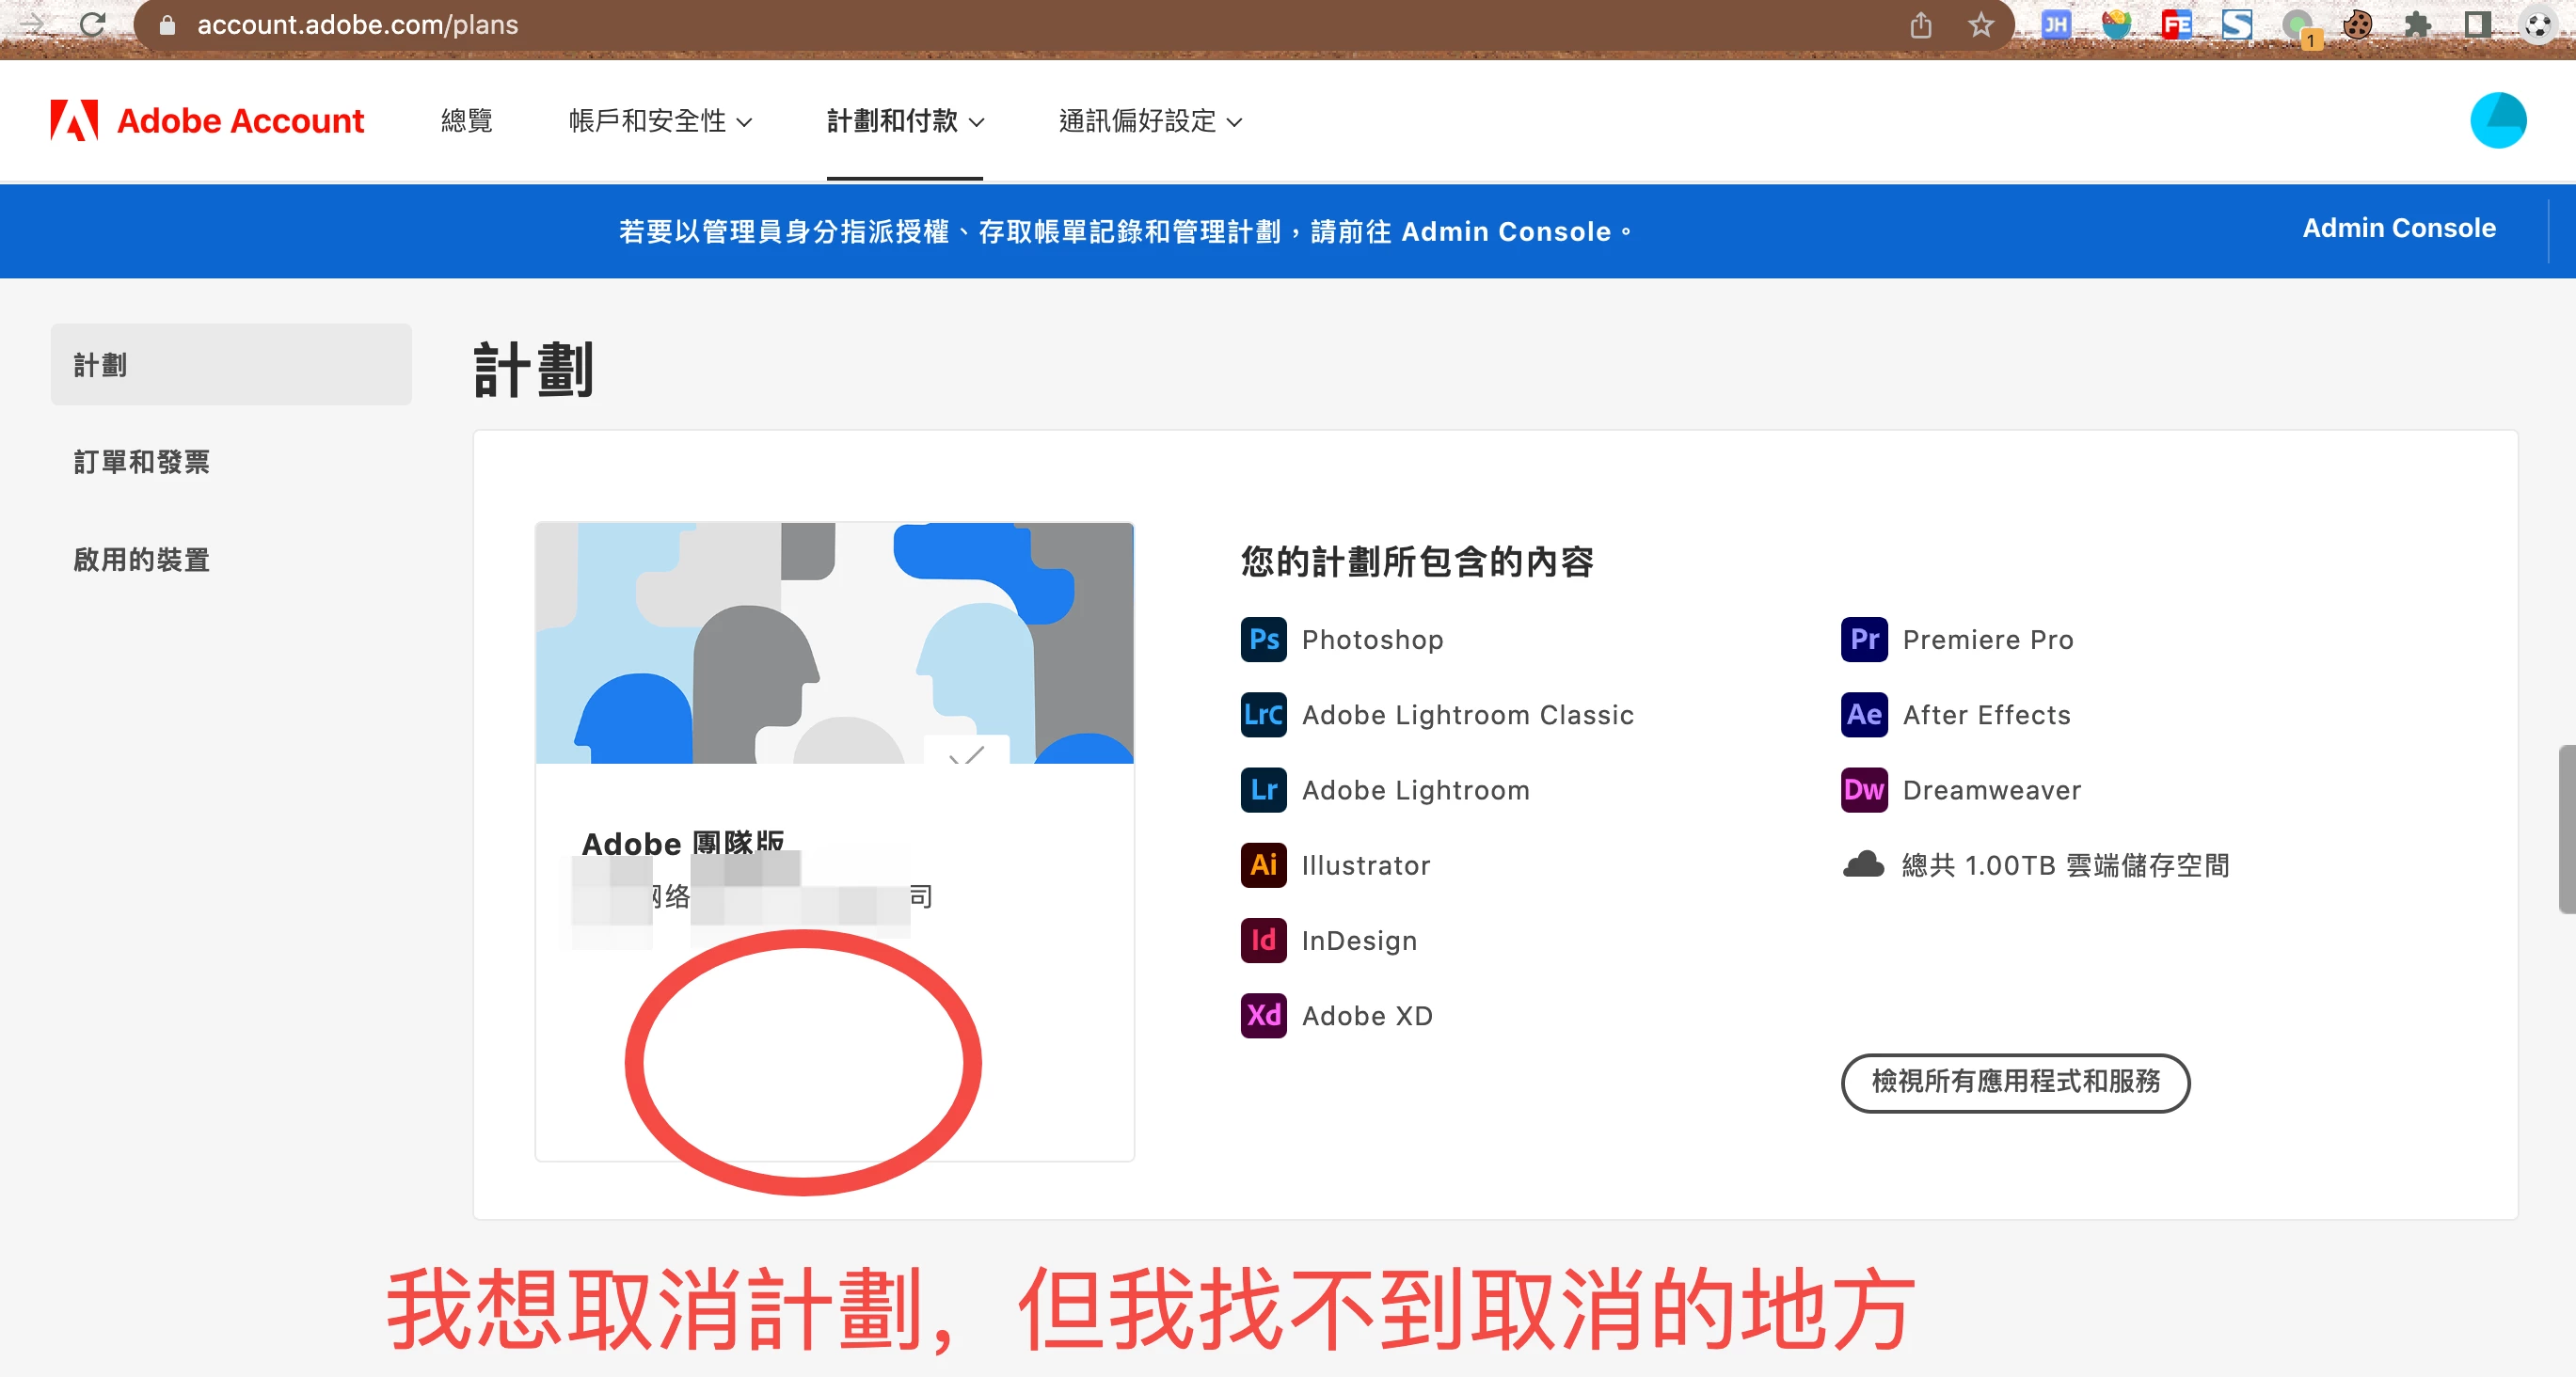Bookmark page with the star icon
The image size is (2576, 1377).
(x=1980, y=25)
